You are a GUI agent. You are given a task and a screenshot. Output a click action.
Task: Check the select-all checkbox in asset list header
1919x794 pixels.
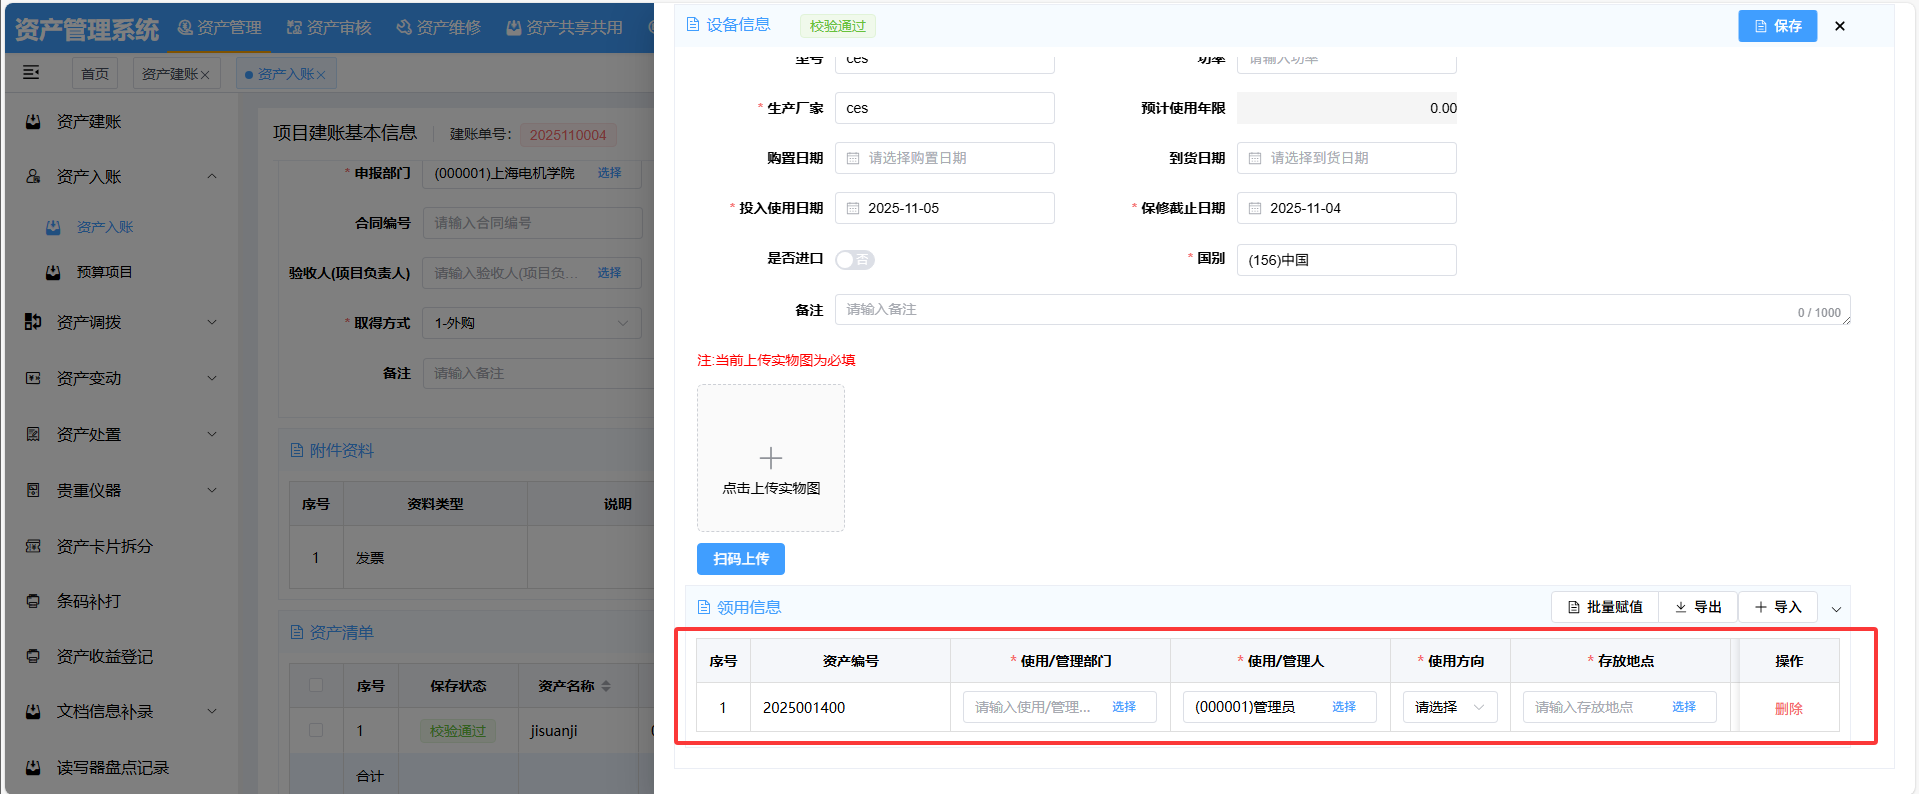pyautogui.click(x=316, y=685)
